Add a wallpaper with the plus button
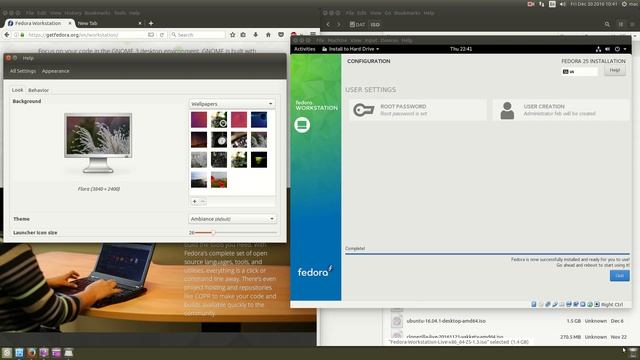 click(x=195, y=201)
